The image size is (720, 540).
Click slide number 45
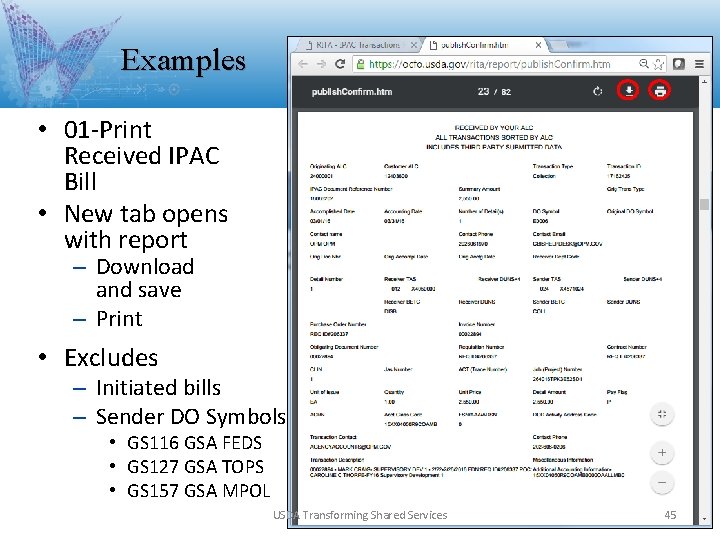point(670,515)
